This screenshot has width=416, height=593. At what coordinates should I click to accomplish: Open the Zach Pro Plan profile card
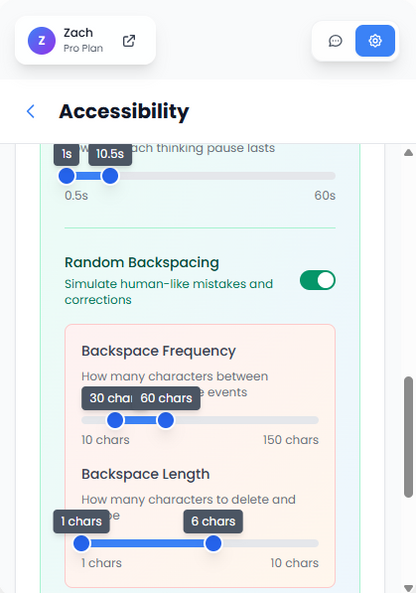point(85,40)
